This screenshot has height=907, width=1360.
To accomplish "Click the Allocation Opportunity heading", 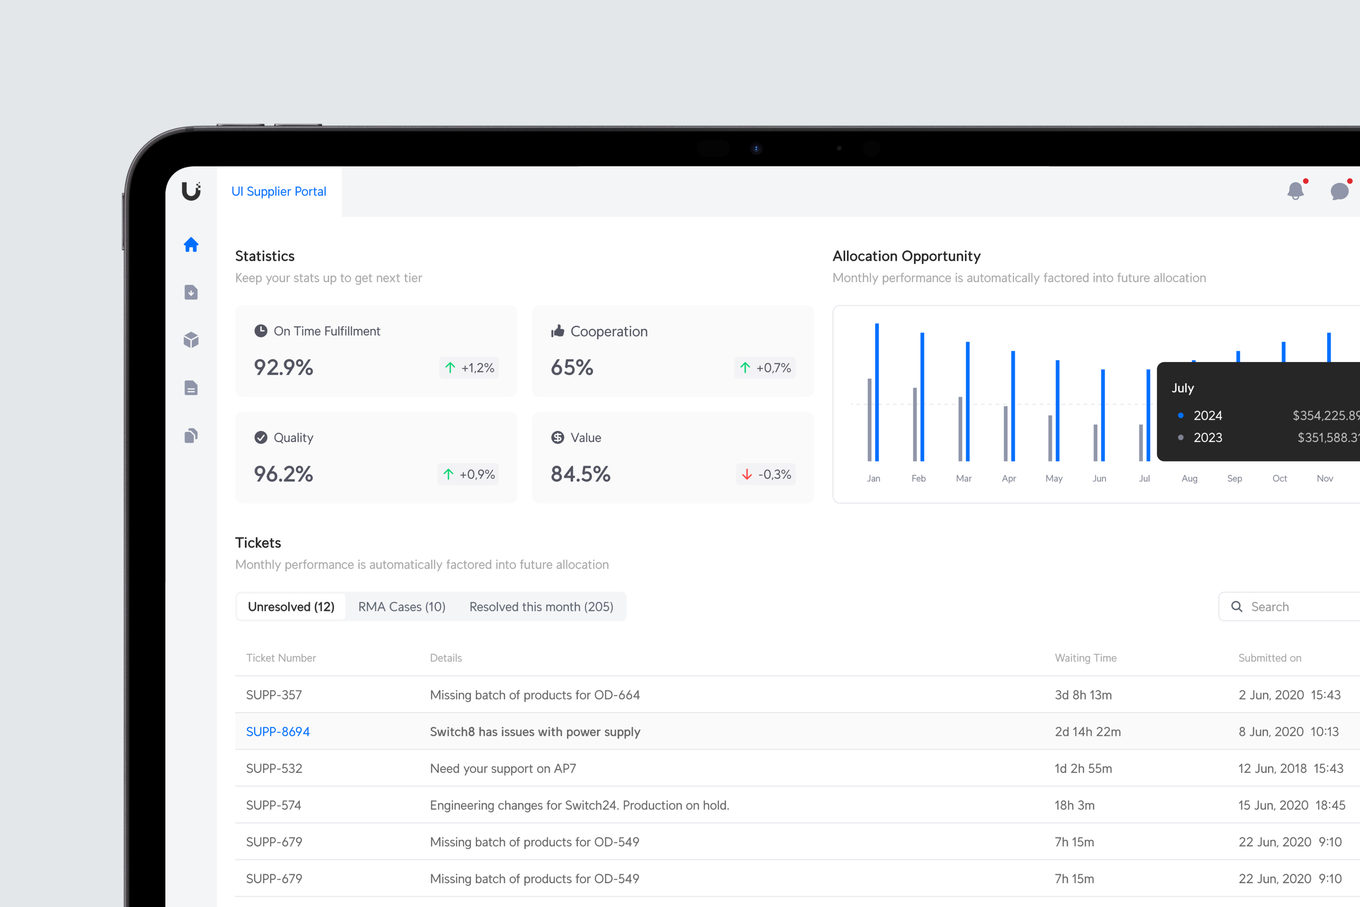I will [906, 256].
